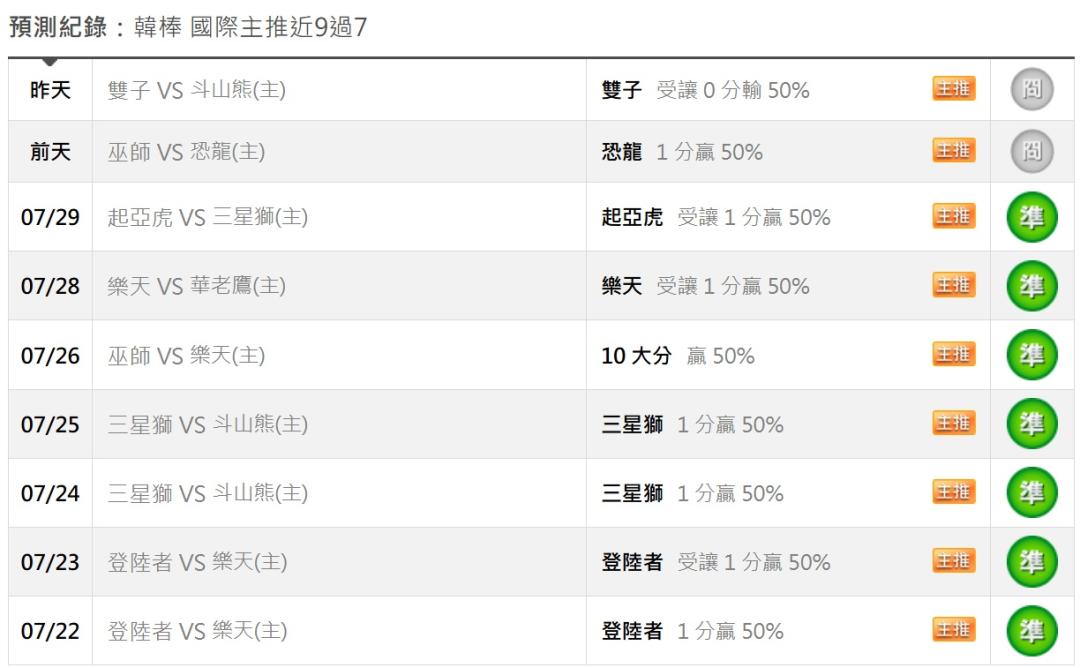Click the 登陸者 受讓 1 分贏 prediction
The image size is (1080, 668).
pyautogui.click(x=716, y=562)
